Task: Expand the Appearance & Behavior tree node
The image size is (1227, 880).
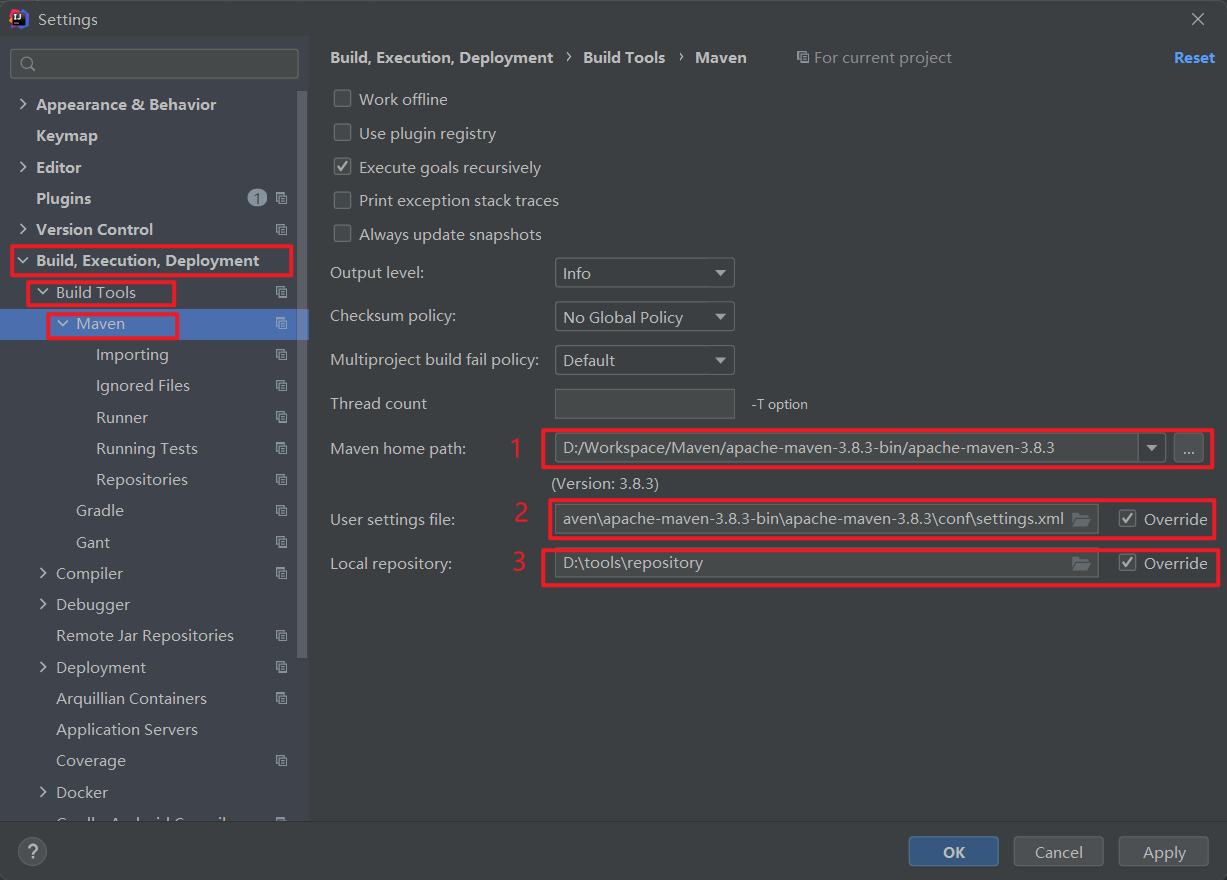Action: pos(23,104)
